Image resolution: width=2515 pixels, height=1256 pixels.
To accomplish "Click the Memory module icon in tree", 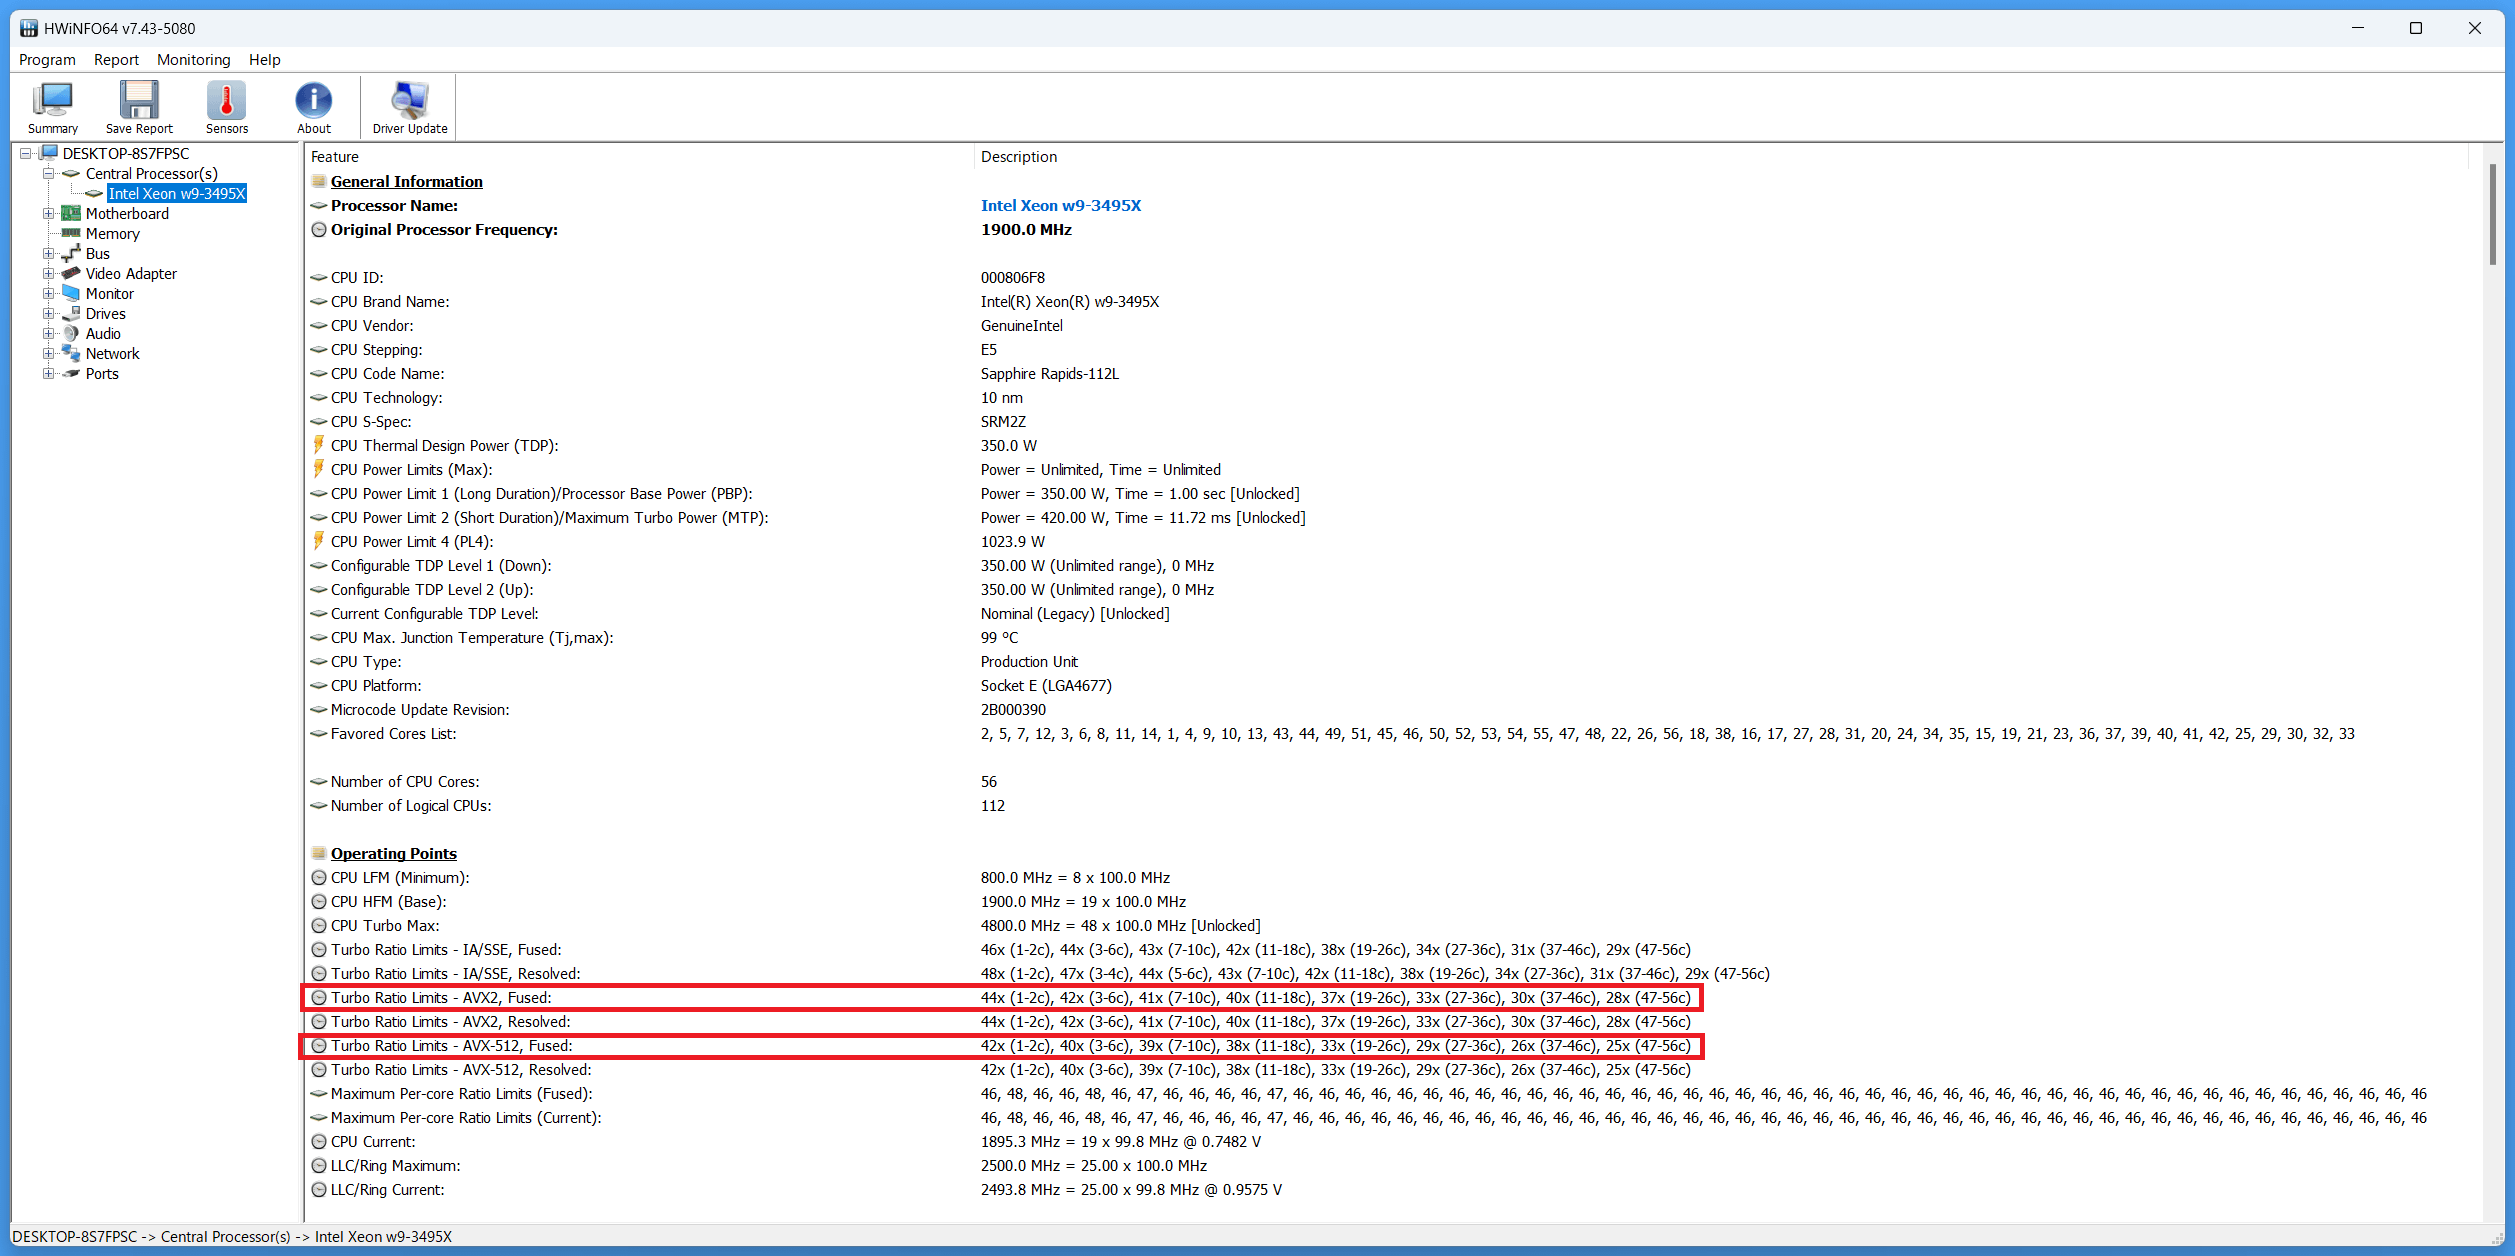I will click(71, 233).
